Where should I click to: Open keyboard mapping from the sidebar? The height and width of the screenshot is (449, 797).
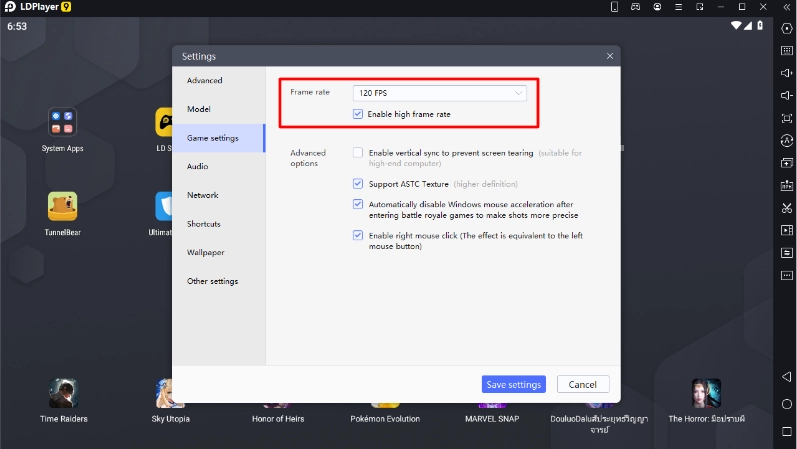click(786, 50)
